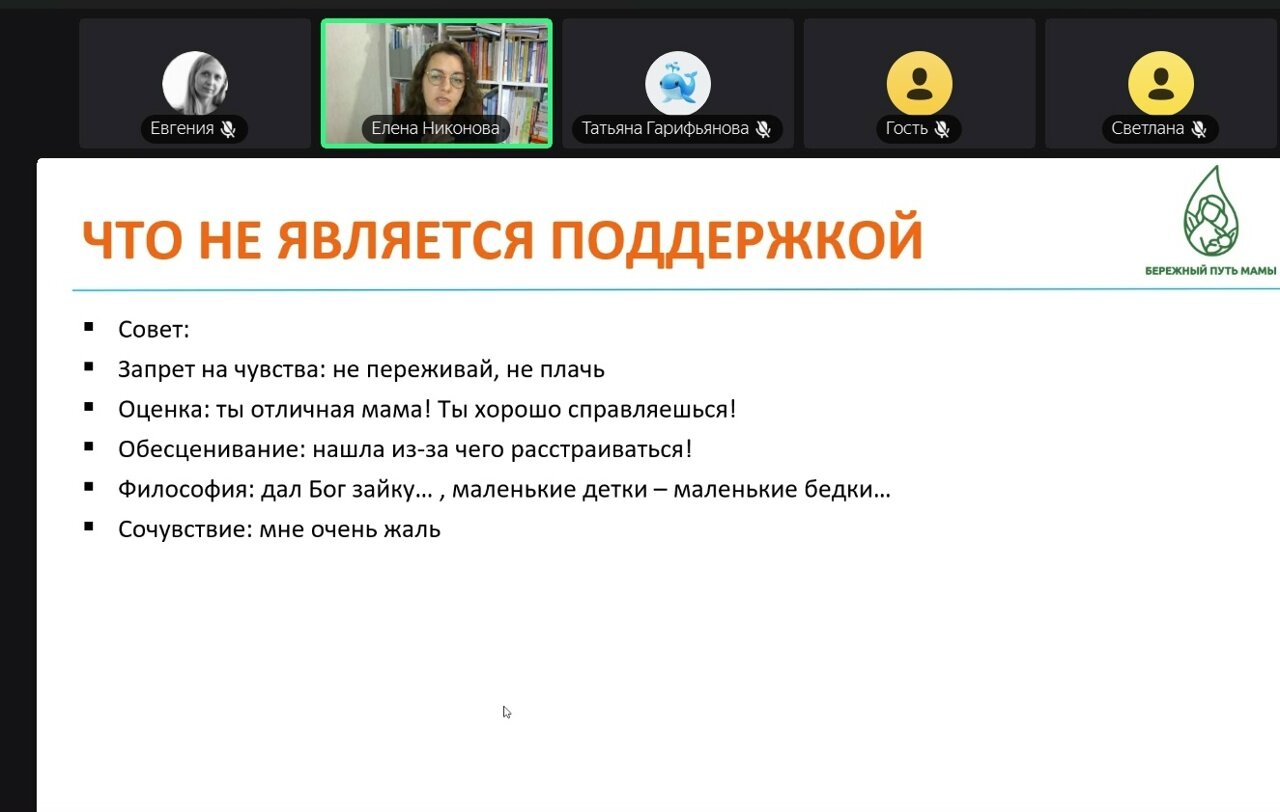
Task: Click the Евгения name label
Action: tap(181, 129)
